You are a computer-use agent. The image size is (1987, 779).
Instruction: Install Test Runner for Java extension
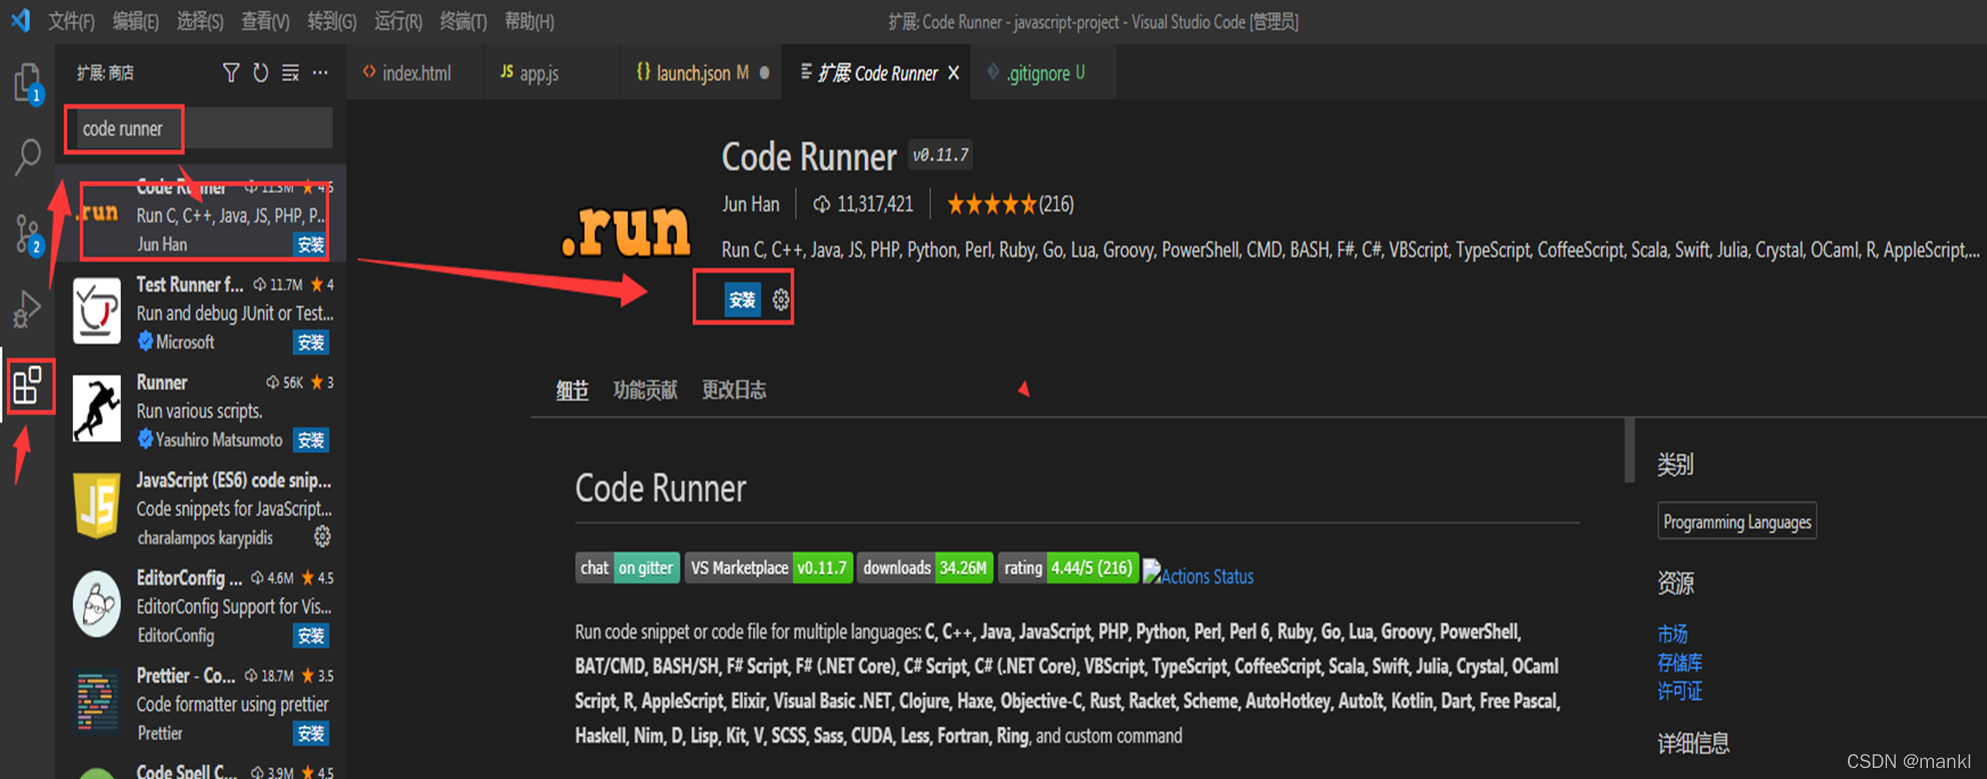pos(310,343)
